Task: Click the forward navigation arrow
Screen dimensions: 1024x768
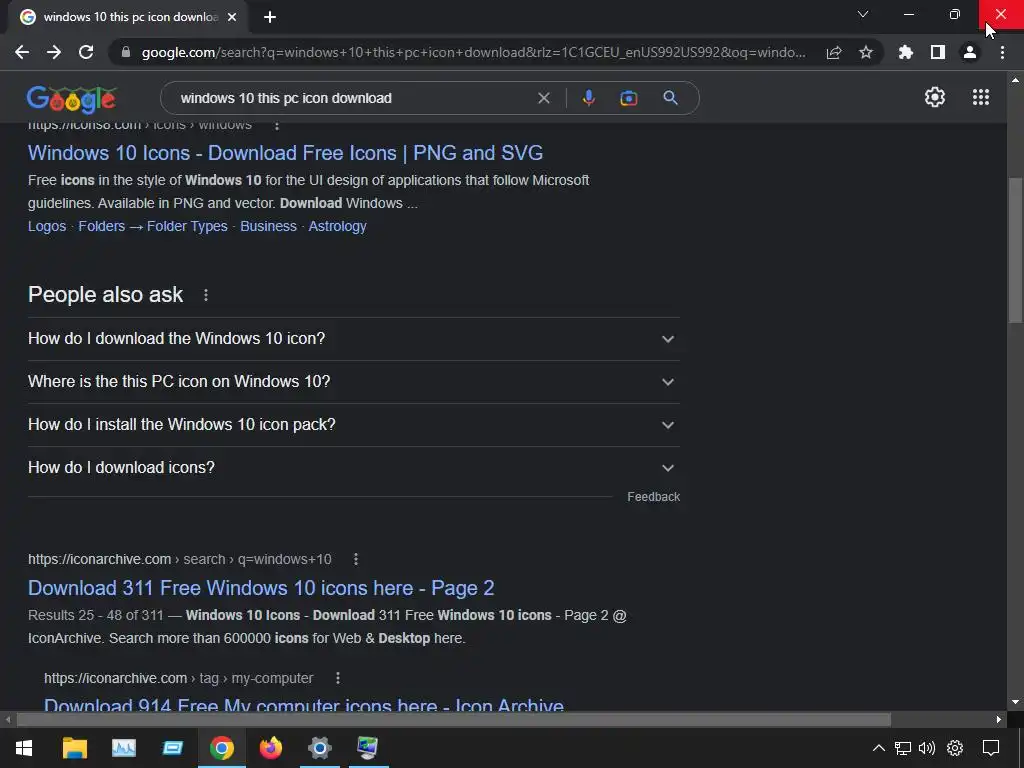Action: (x=54, y=52)
